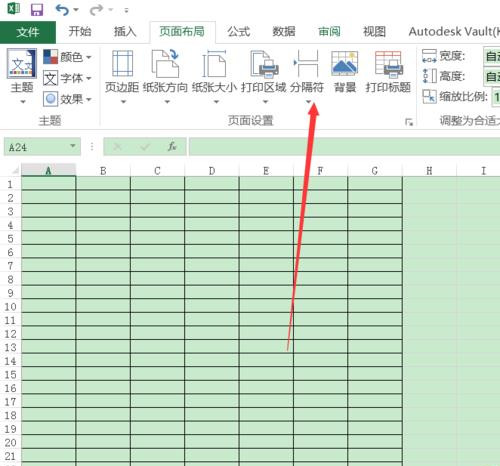Open the 文件 file menu
500x466 pixels.
(28, 32)
